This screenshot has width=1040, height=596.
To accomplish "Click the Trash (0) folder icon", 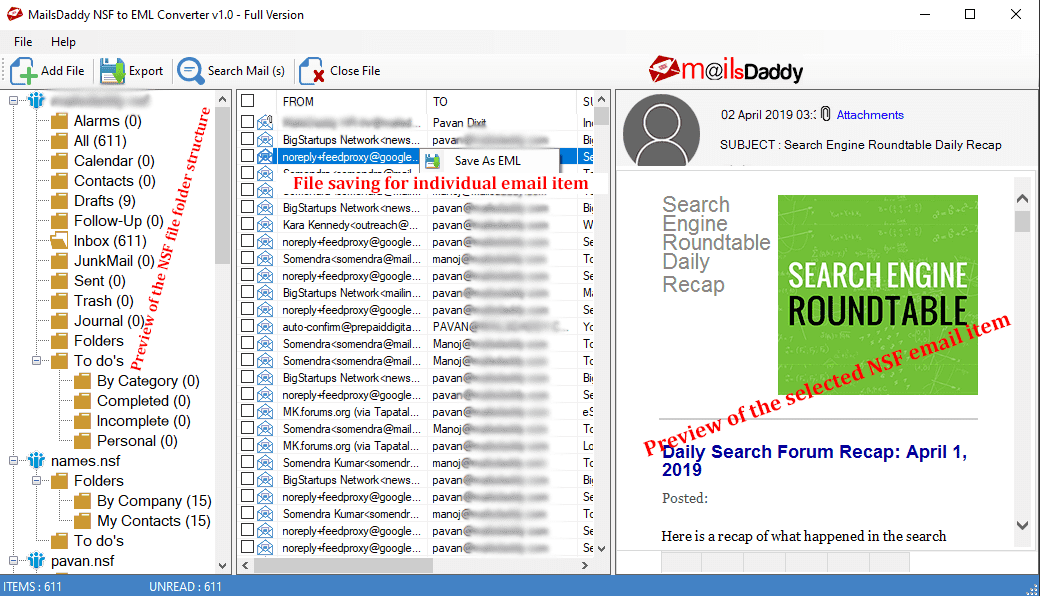I will pyautogui.click(x=60, y=300).
